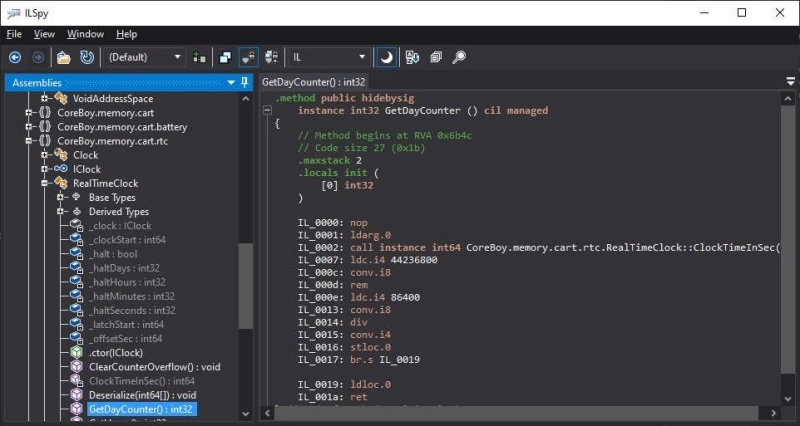Expand the Base Types node

pos(60,197)
